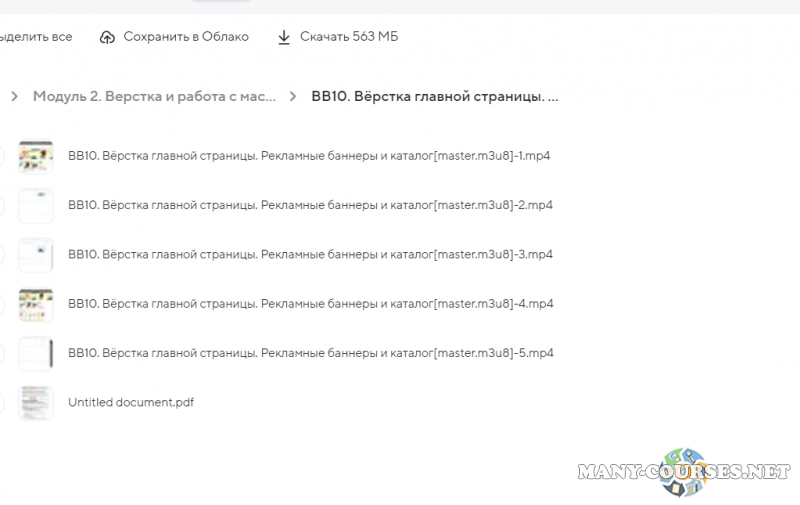Select the file name ending in -3.mp4
800x505 pixels.
coord(310,254)
